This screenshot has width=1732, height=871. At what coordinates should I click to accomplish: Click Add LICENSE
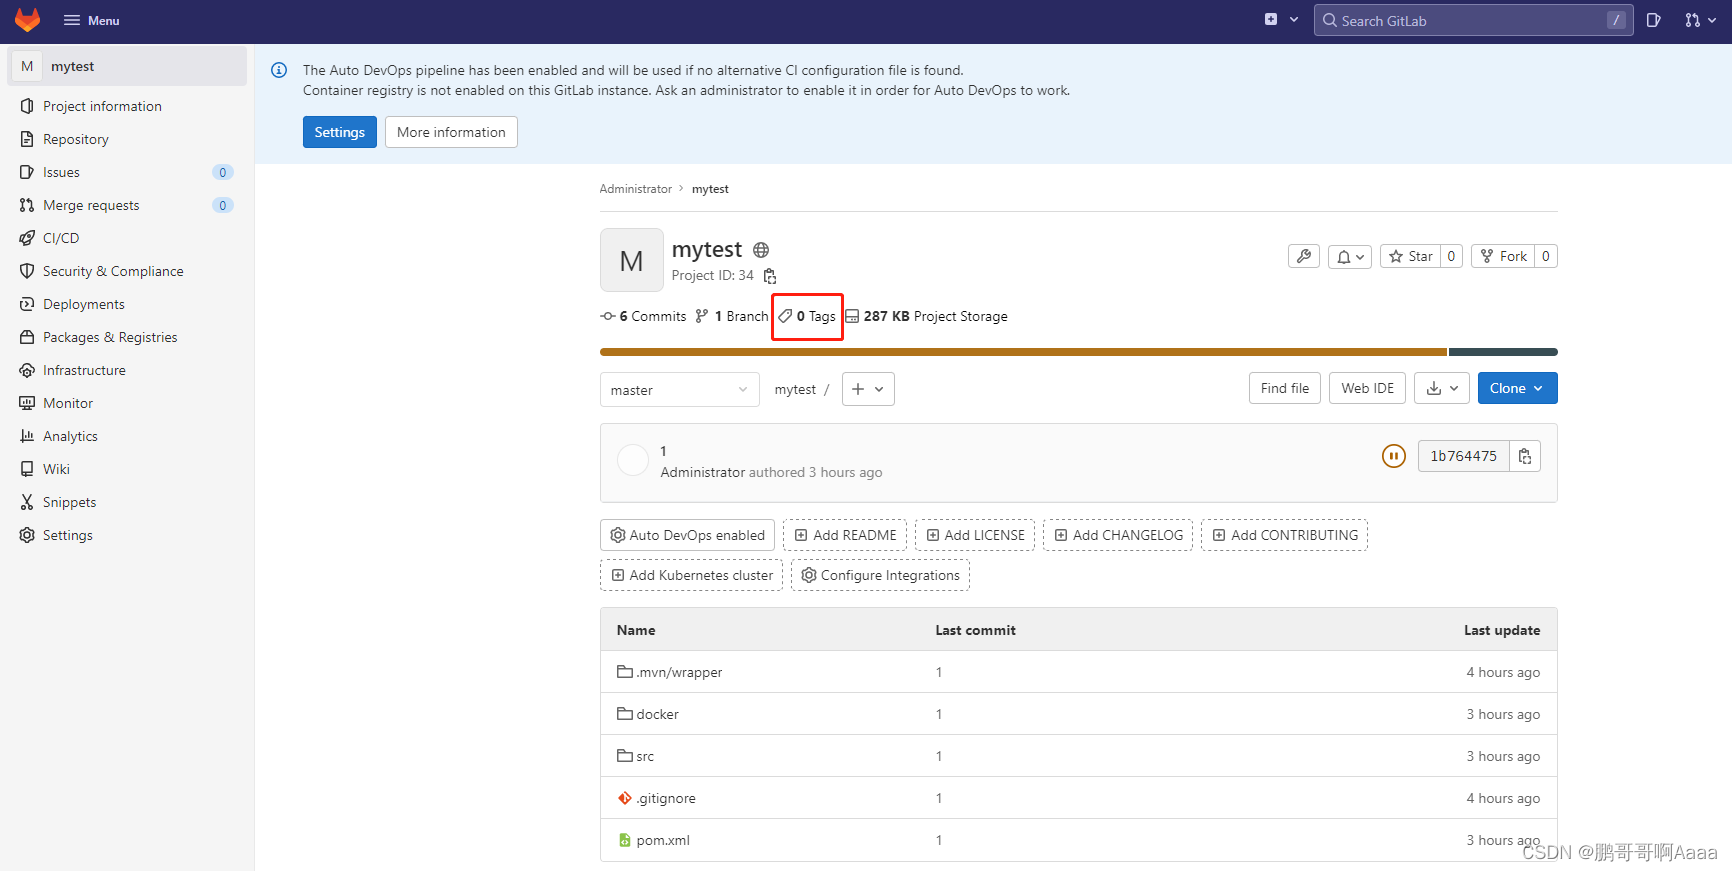[x=975, y=535]
